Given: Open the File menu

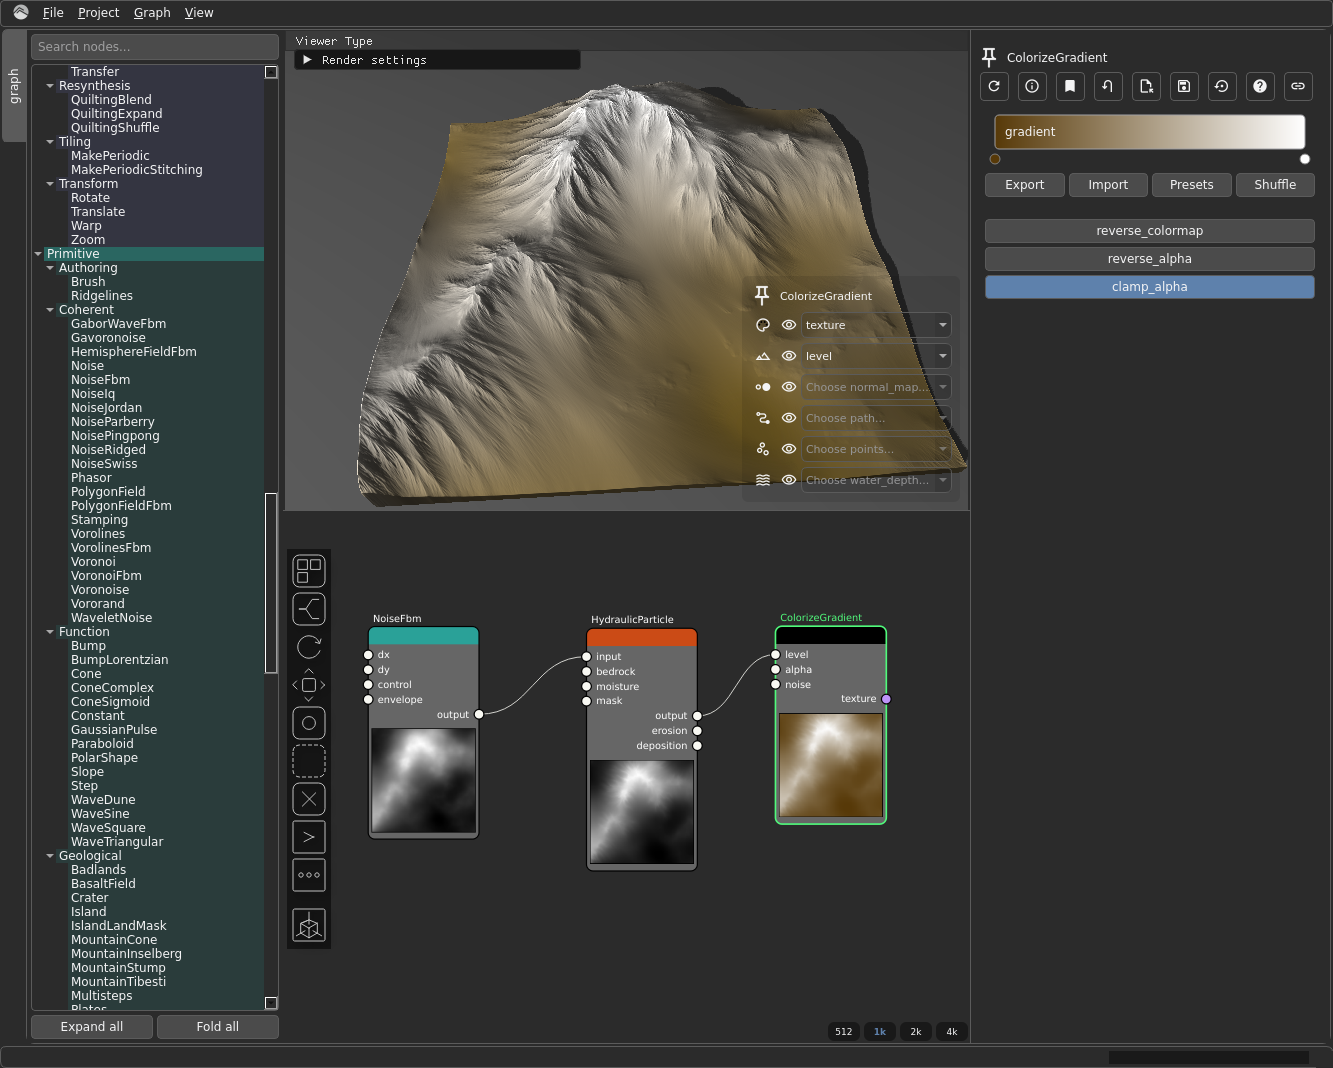Looking at the screenshot, I should click(x=53, y=13).
